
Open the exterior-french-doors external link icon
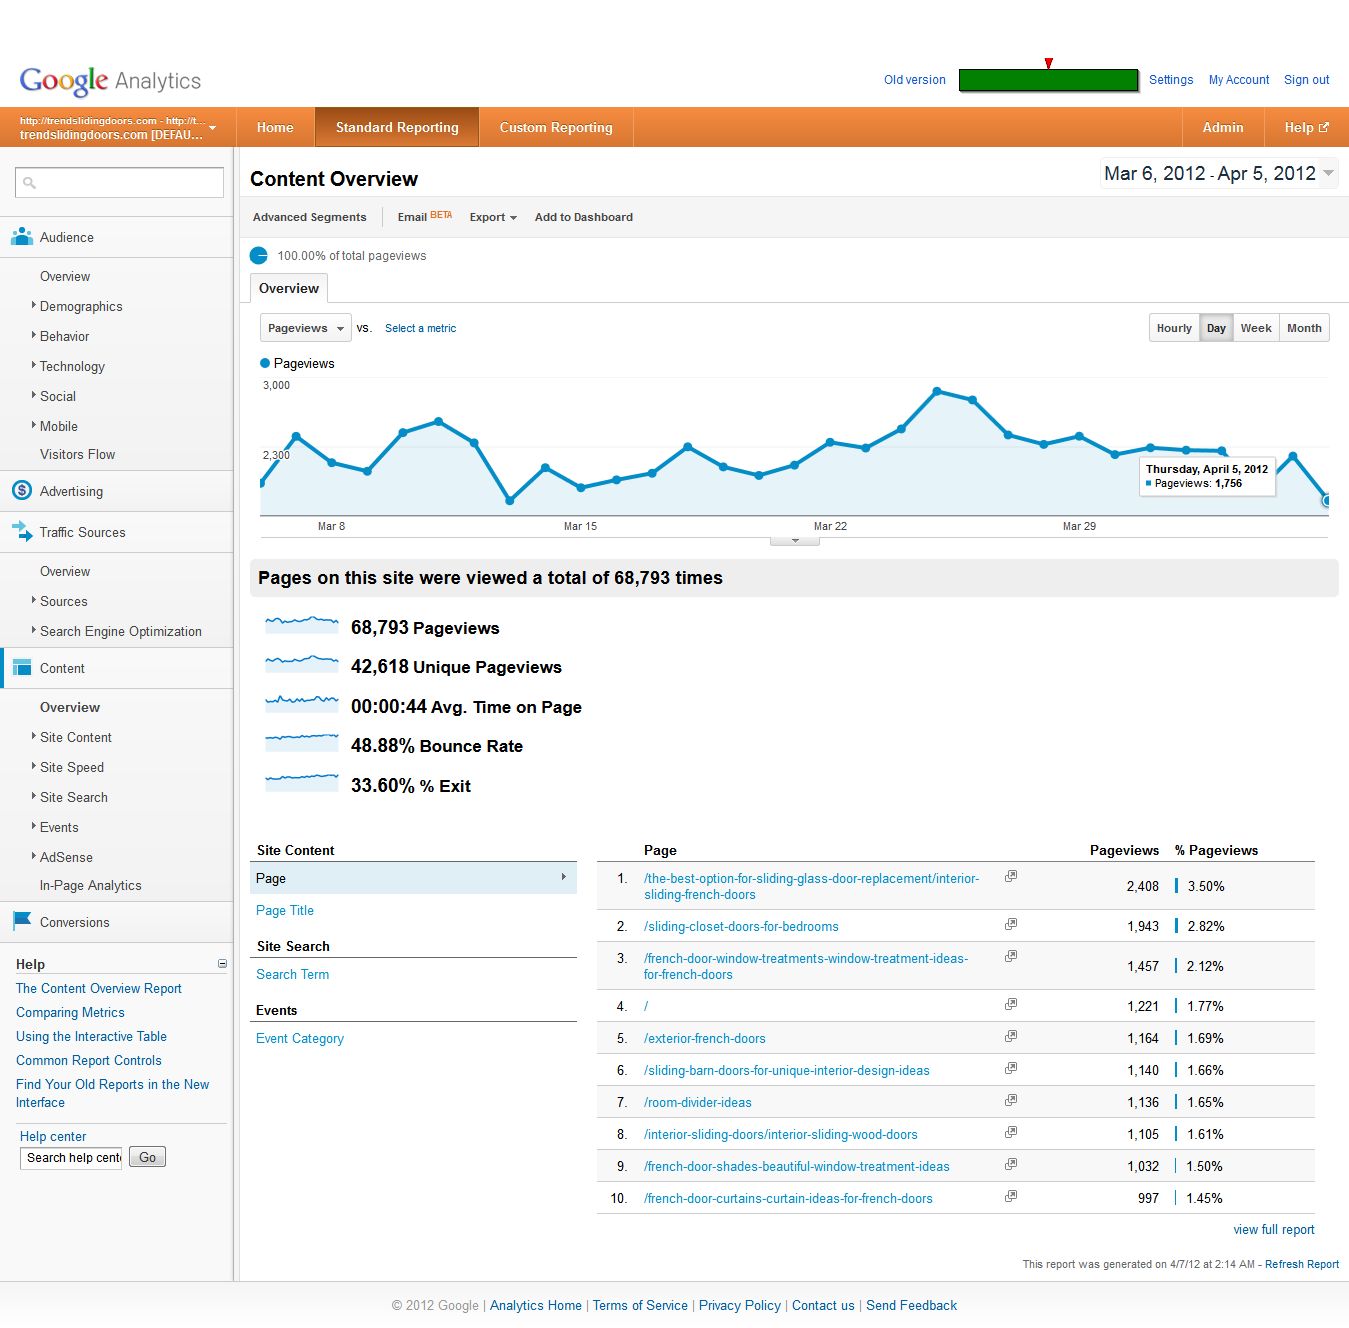point(1011,1036)
